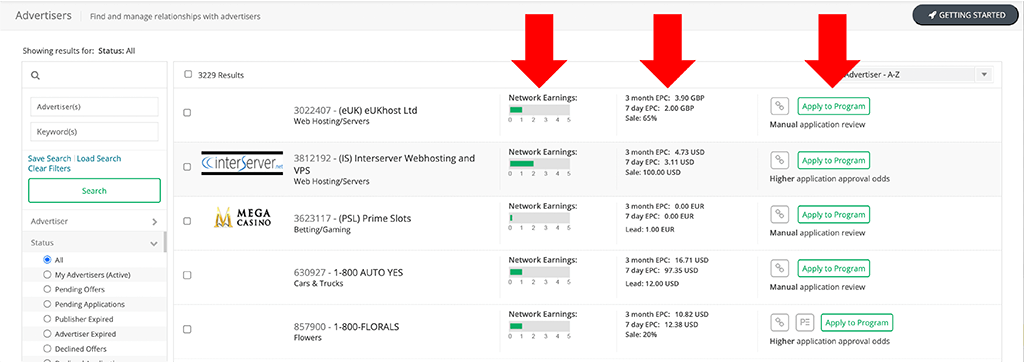Image resolution: width=1024 pixels, height=363 pixels.
Task: Click the Save Search link
Action: click(x=50, y=159)
